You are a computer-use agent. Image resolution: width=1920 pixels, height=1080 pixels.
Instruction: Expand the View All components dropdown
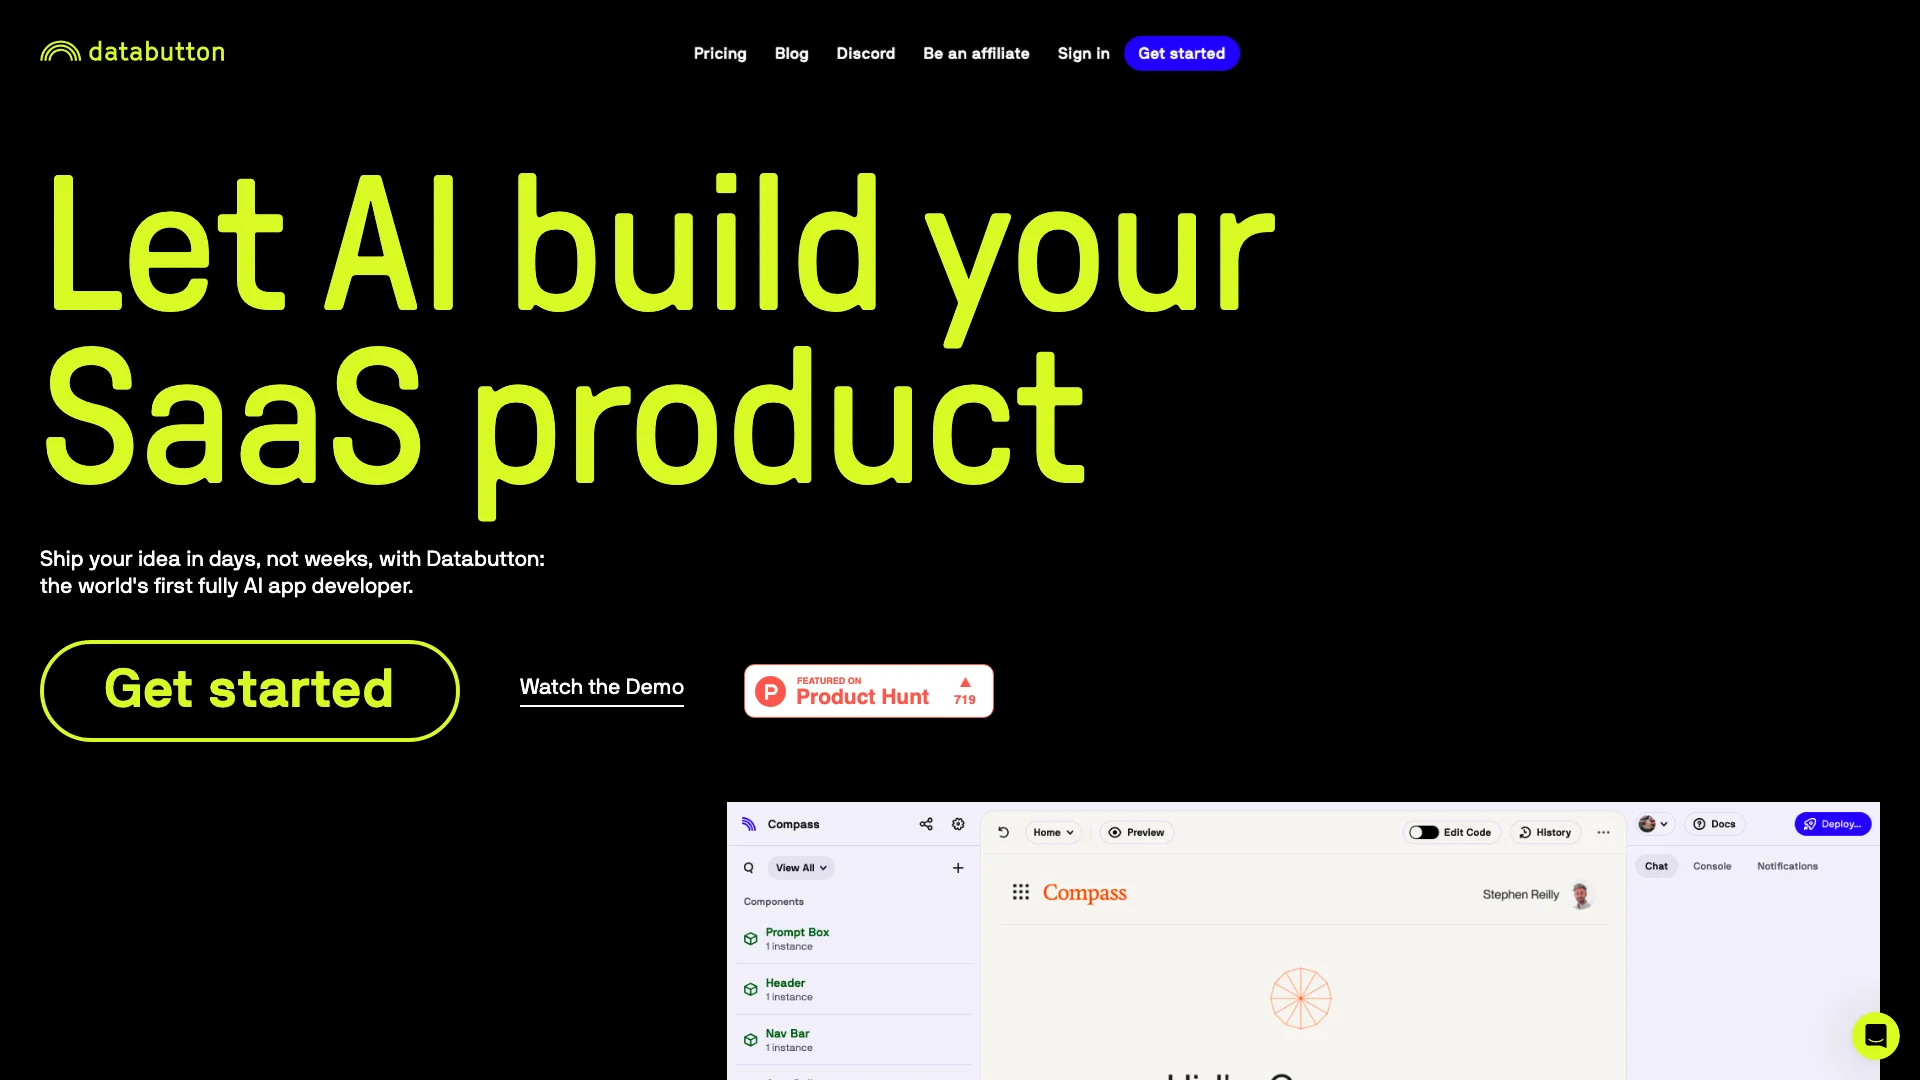point(800,868)
